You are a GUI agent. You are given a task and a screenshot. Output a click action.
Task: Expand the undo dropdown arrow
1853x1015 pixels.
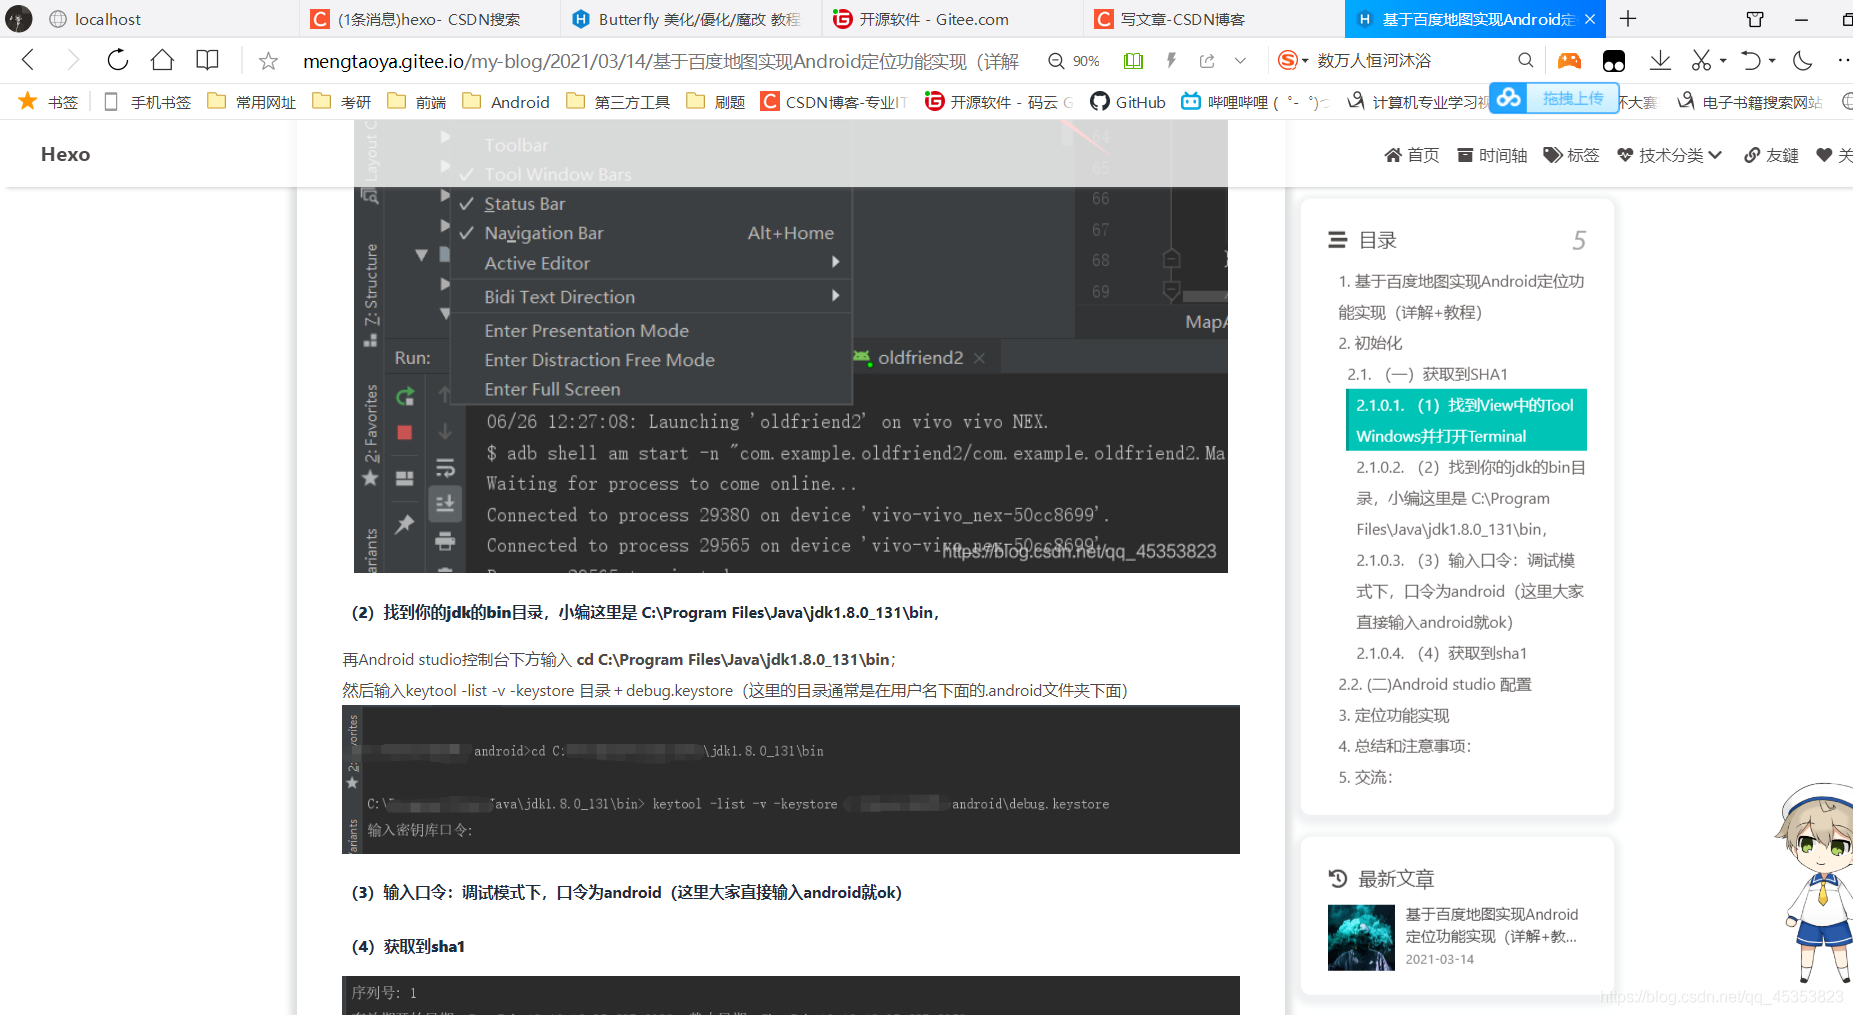click(1772, 61)
